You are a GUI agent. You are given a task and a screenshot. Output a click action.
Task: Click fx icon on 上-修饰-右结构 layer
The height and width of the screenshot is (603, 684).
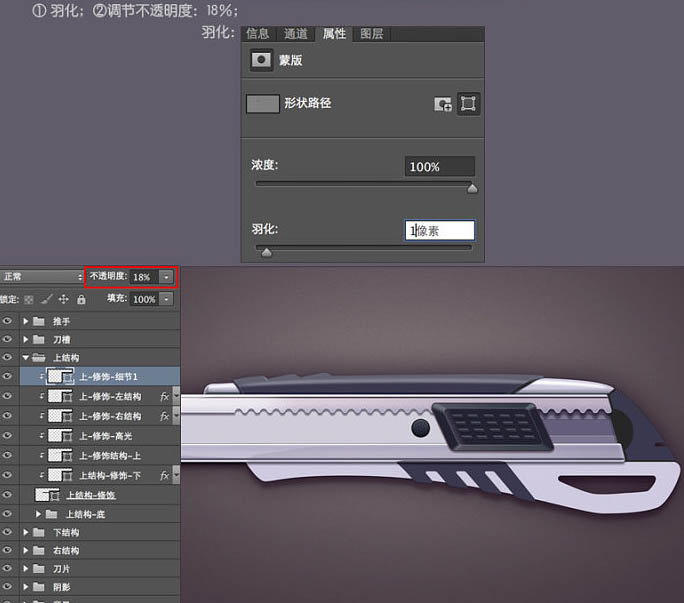[164, 416]
